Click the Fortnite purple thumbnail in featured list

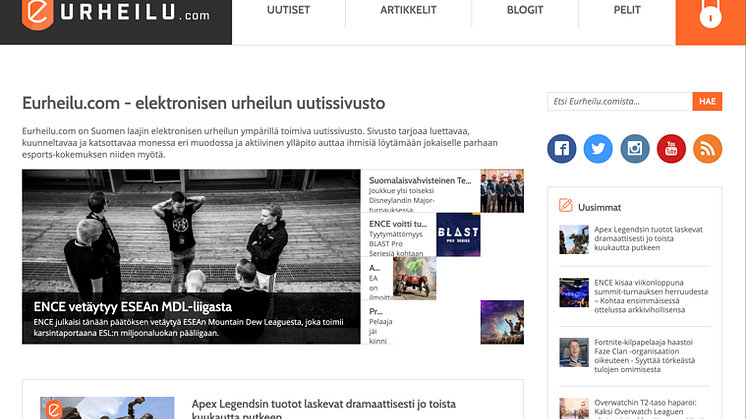pyautogui.click(x=502, y=322)
